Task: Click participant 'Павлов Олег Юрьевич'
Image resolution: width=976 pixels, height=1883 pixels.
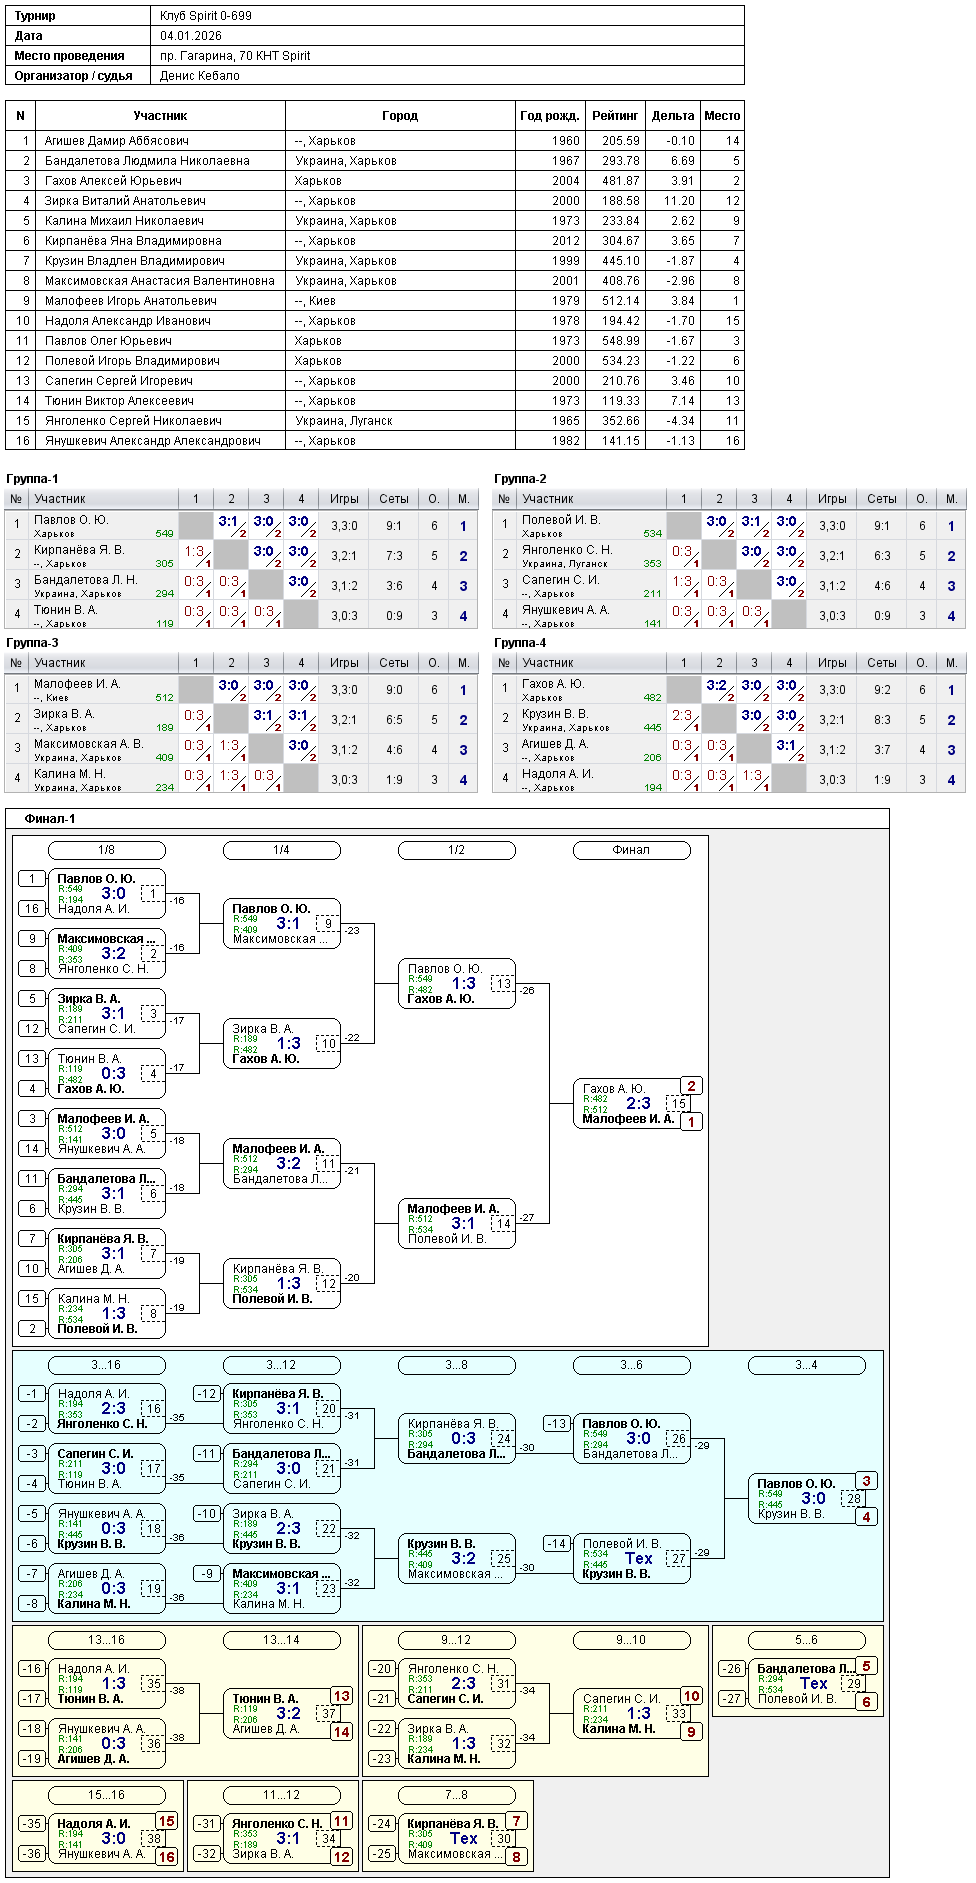Action: click(108, 341)
